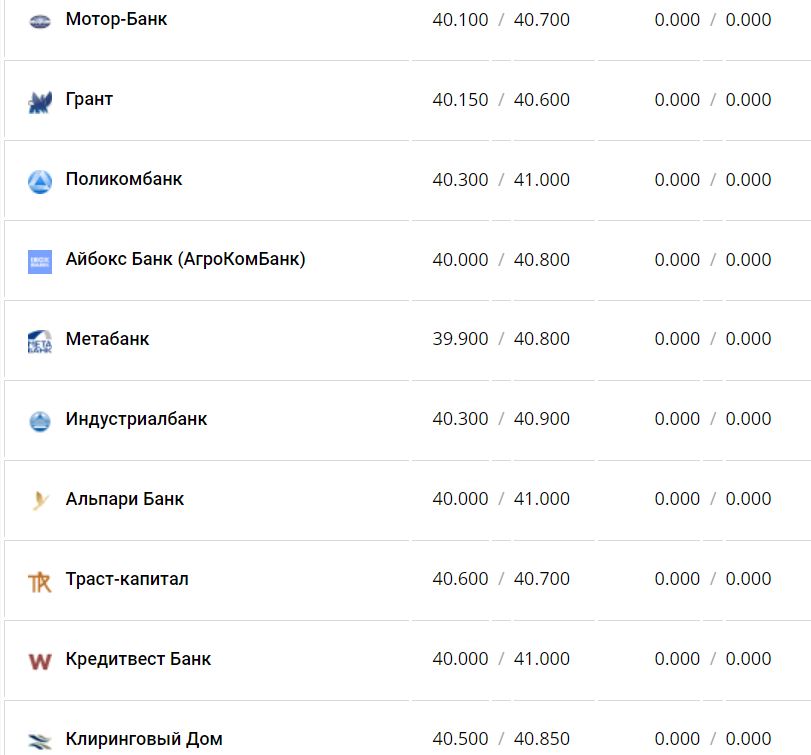Viewport: 811px width, 755px height.
Task: Select the Кредитвест Банк name
Action: (x=138, y=659)
